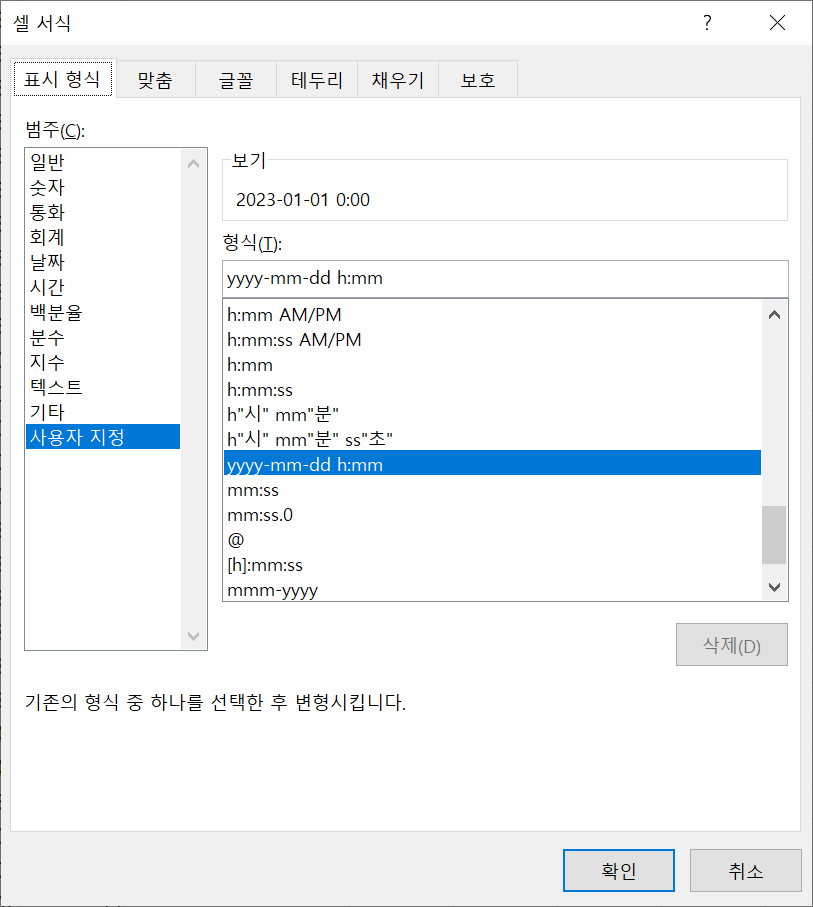Click category list scroll down arrow
The height and width of the screenshot is (907, 813).
pos(194,636)
